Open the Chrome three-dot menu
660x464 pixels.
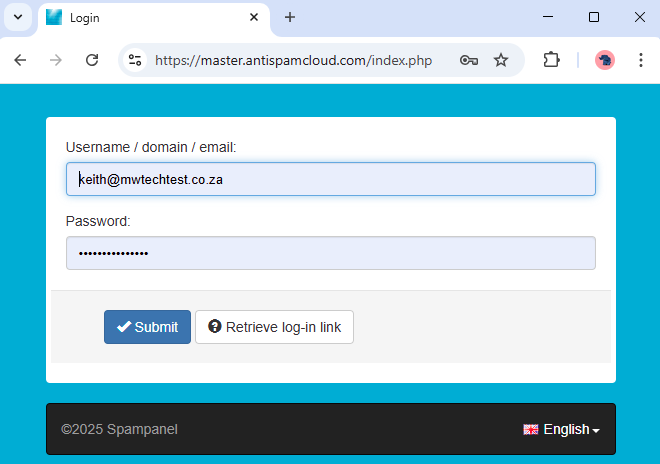(x=640, y=60)
